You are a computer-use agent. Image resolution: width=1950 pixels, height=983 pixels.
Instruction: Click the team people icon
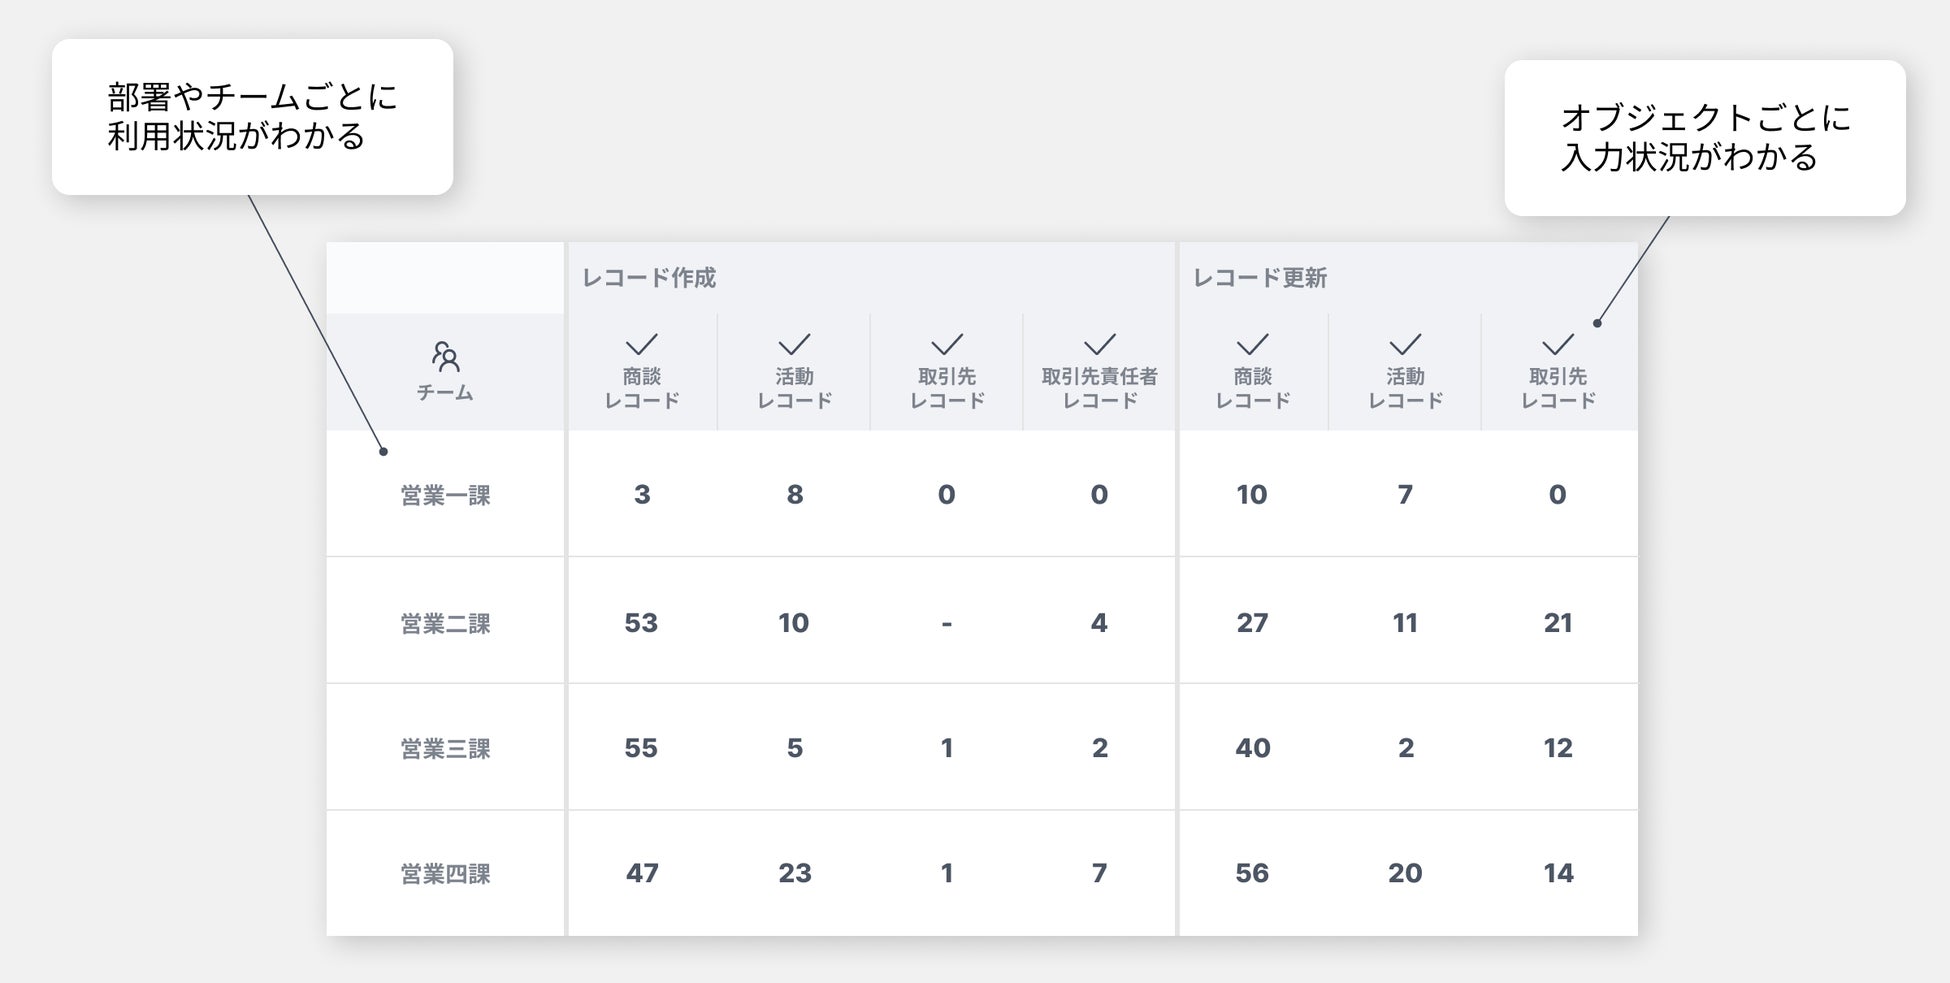point(445,356)
